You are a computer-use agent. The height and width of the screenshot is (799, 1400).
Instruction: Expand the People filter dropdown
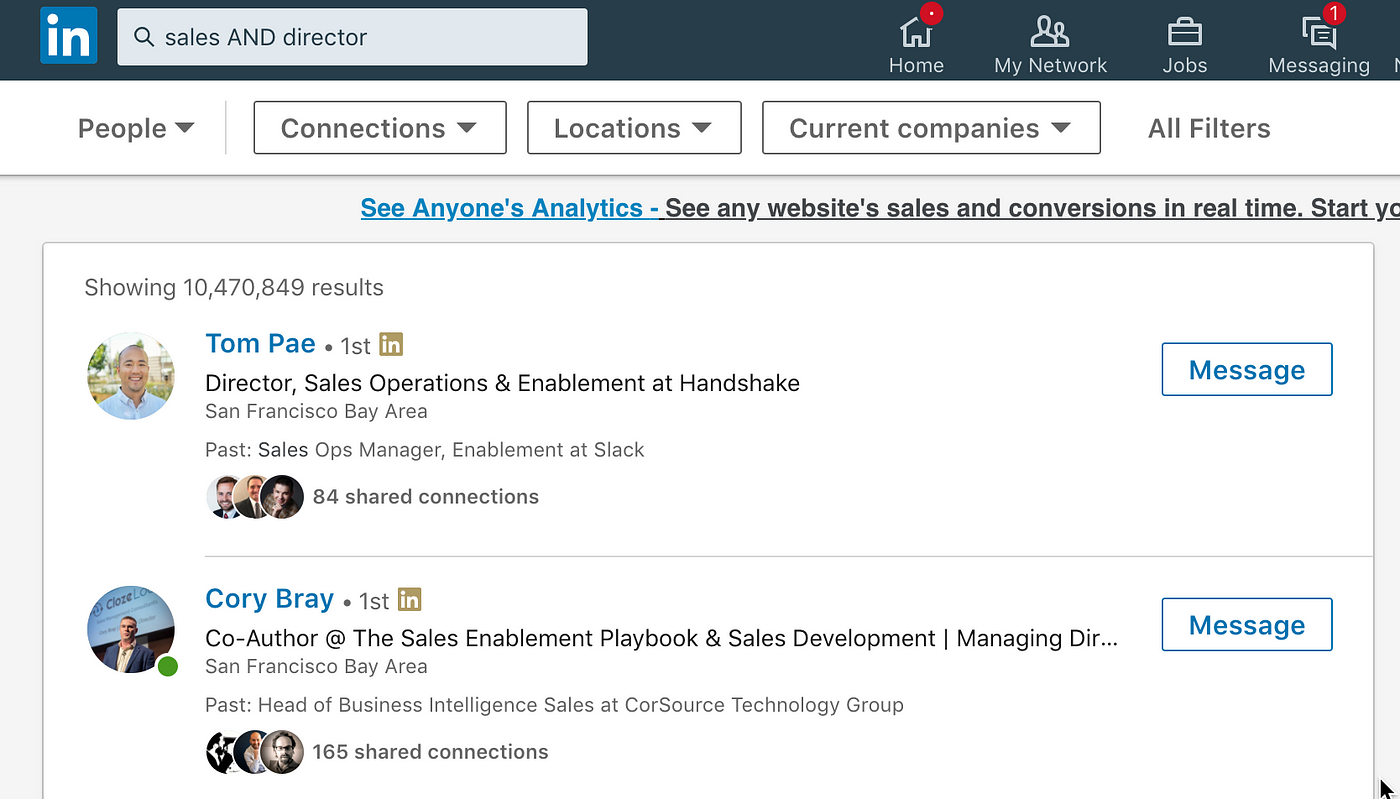tap(135, 128)
